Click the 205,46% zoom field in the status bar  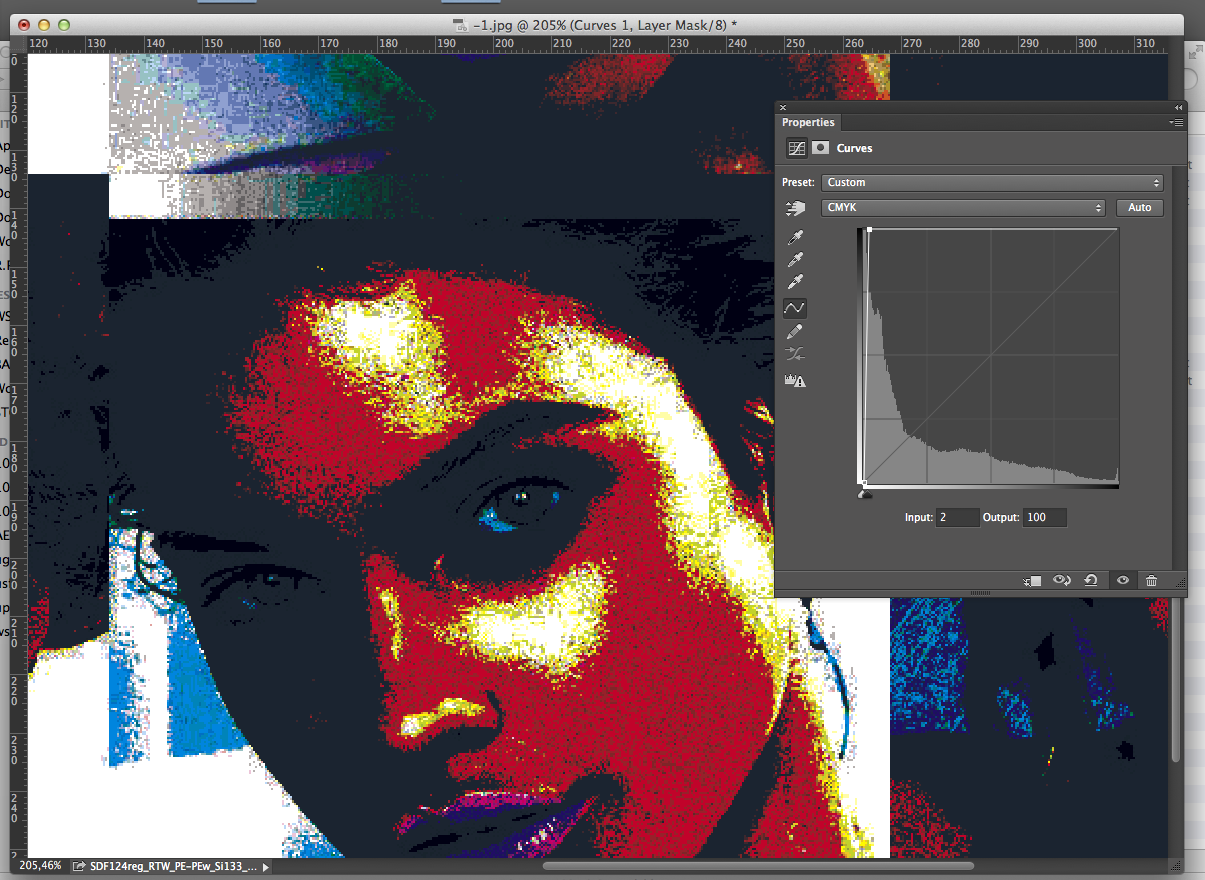[40, 866]
